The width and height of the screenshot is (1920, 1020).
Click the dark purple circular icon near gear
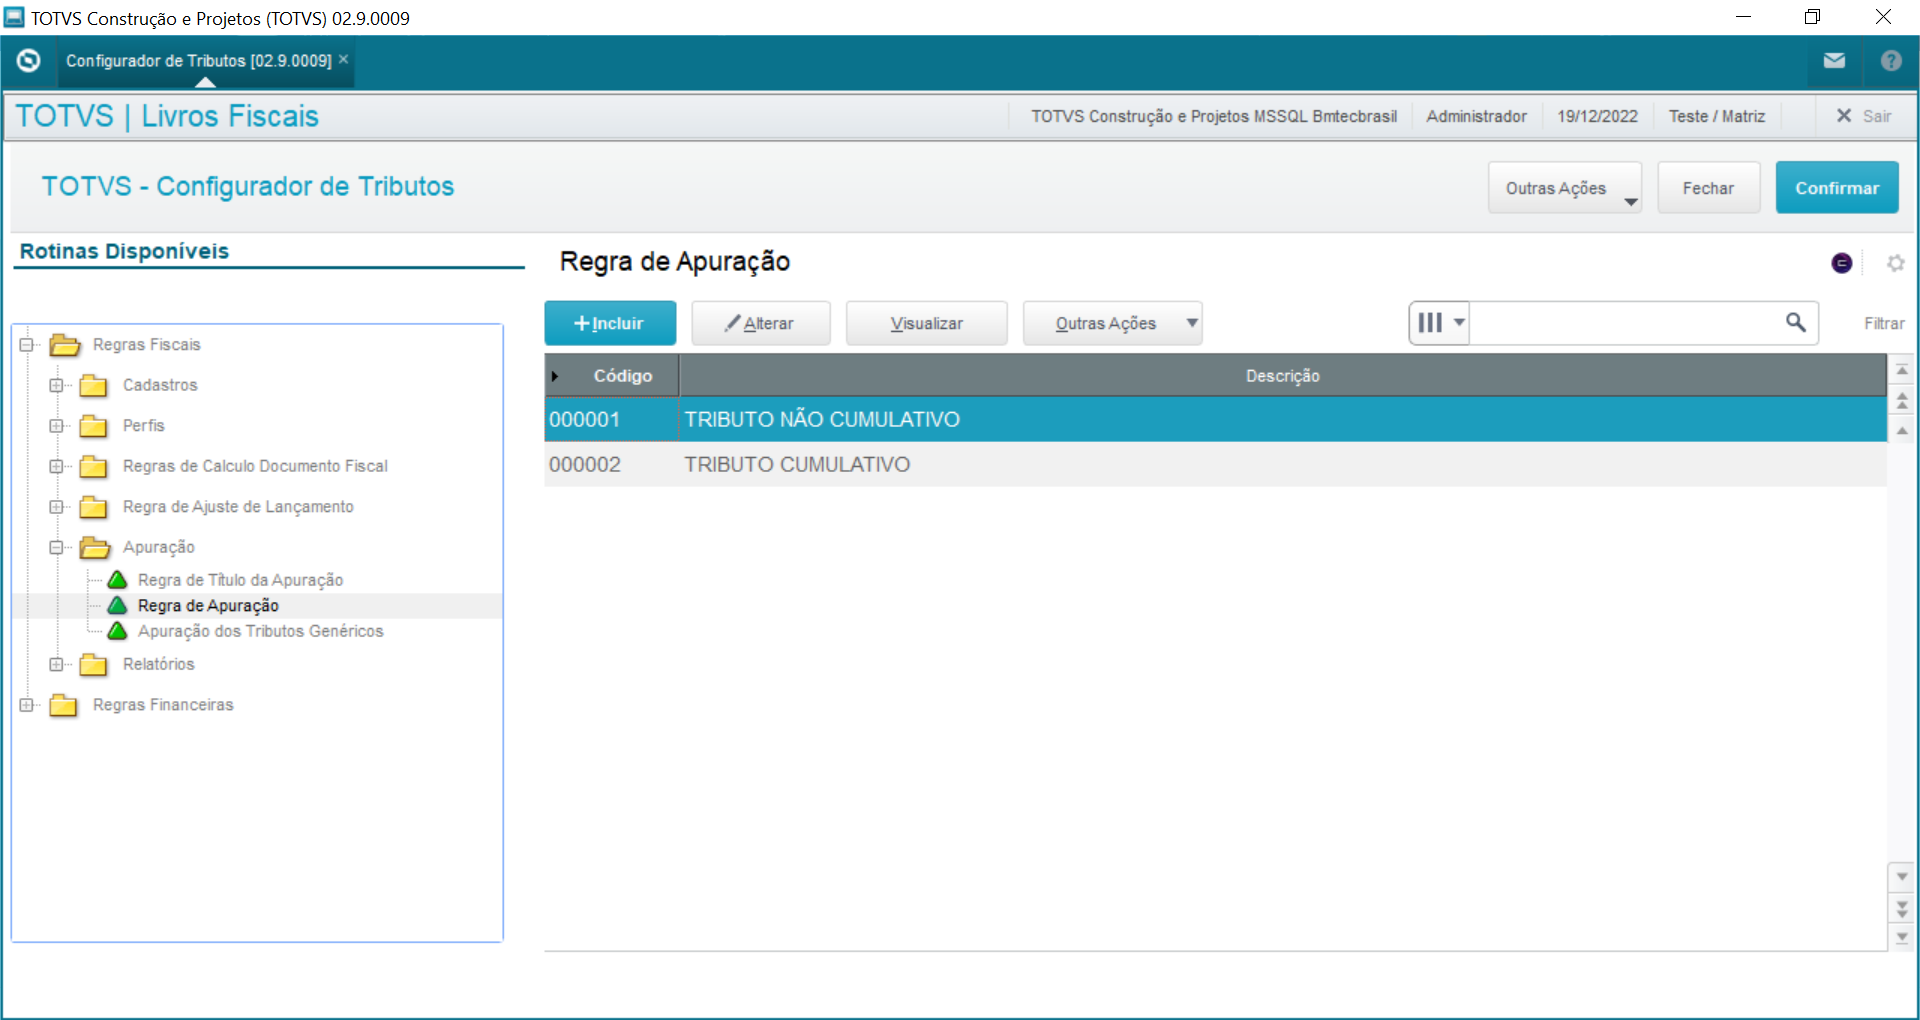(1841, 263)
